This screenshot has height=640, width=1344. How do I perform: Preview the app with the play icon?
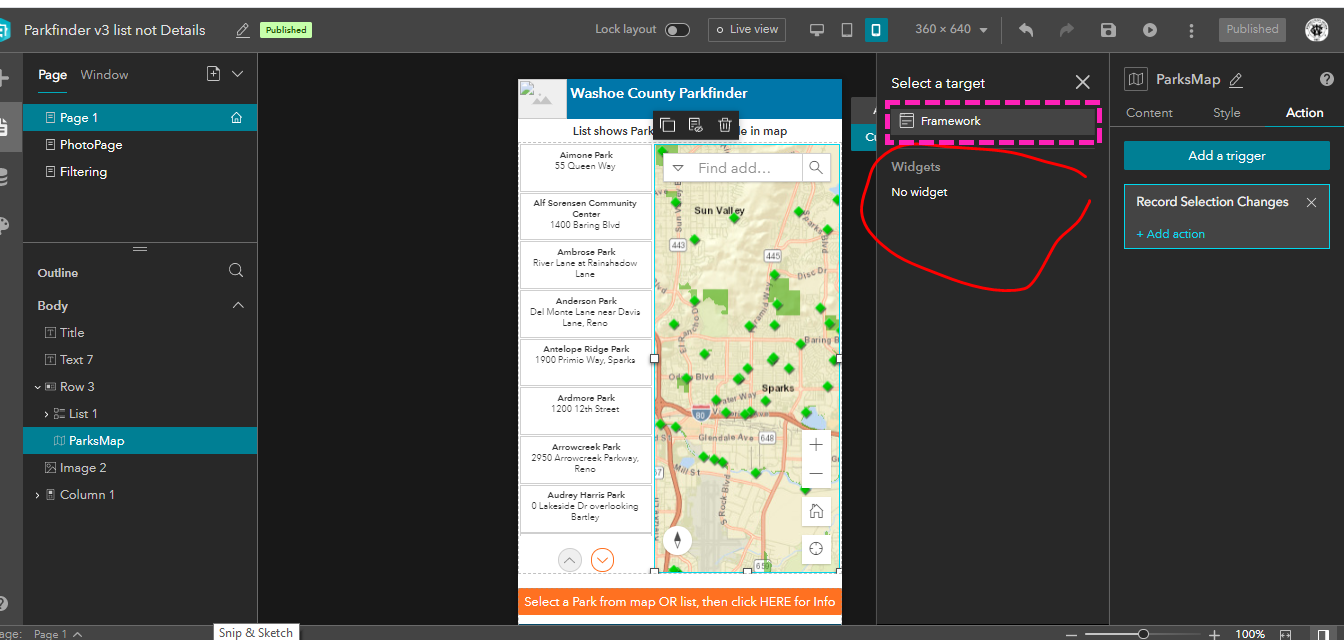click(x=1149, y=29)
